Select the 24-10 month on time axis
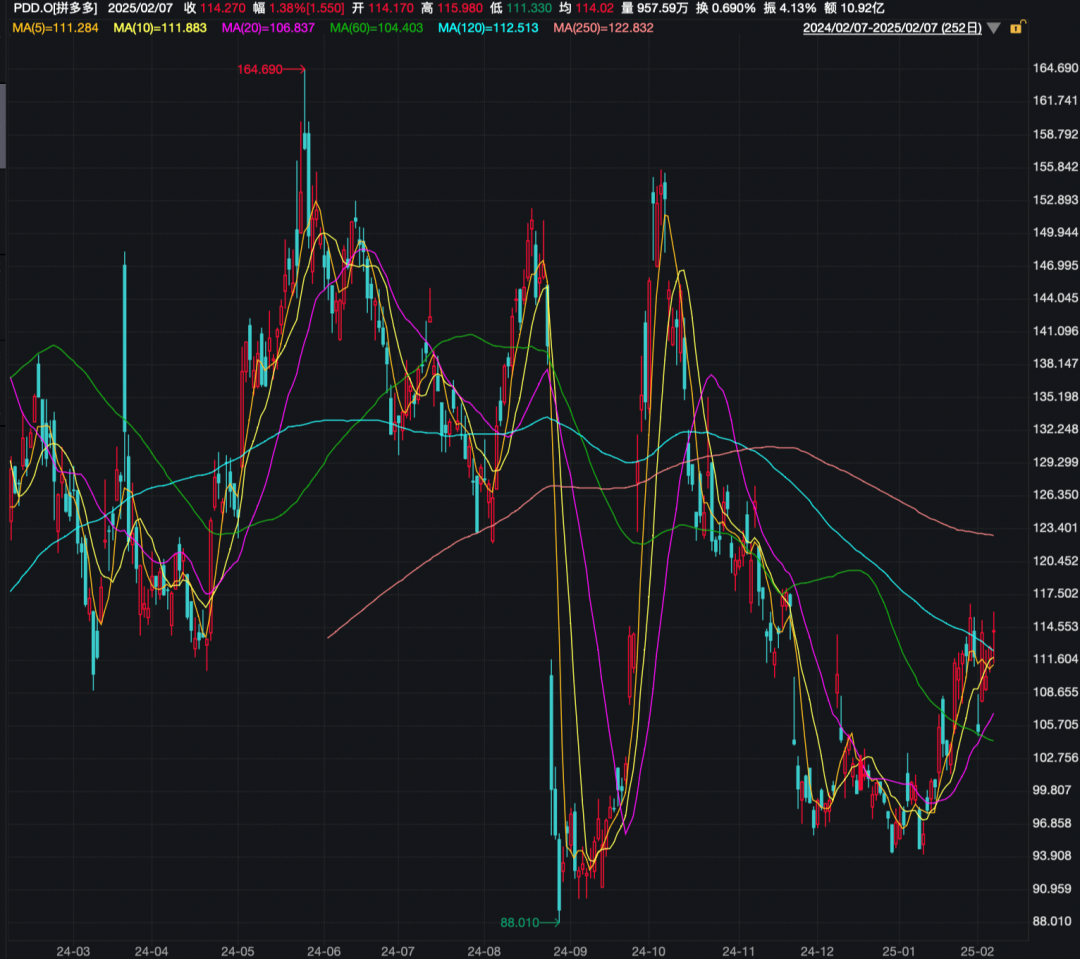Image resolution: width=1080 pixels, height=959 pixels. (649, 951)
